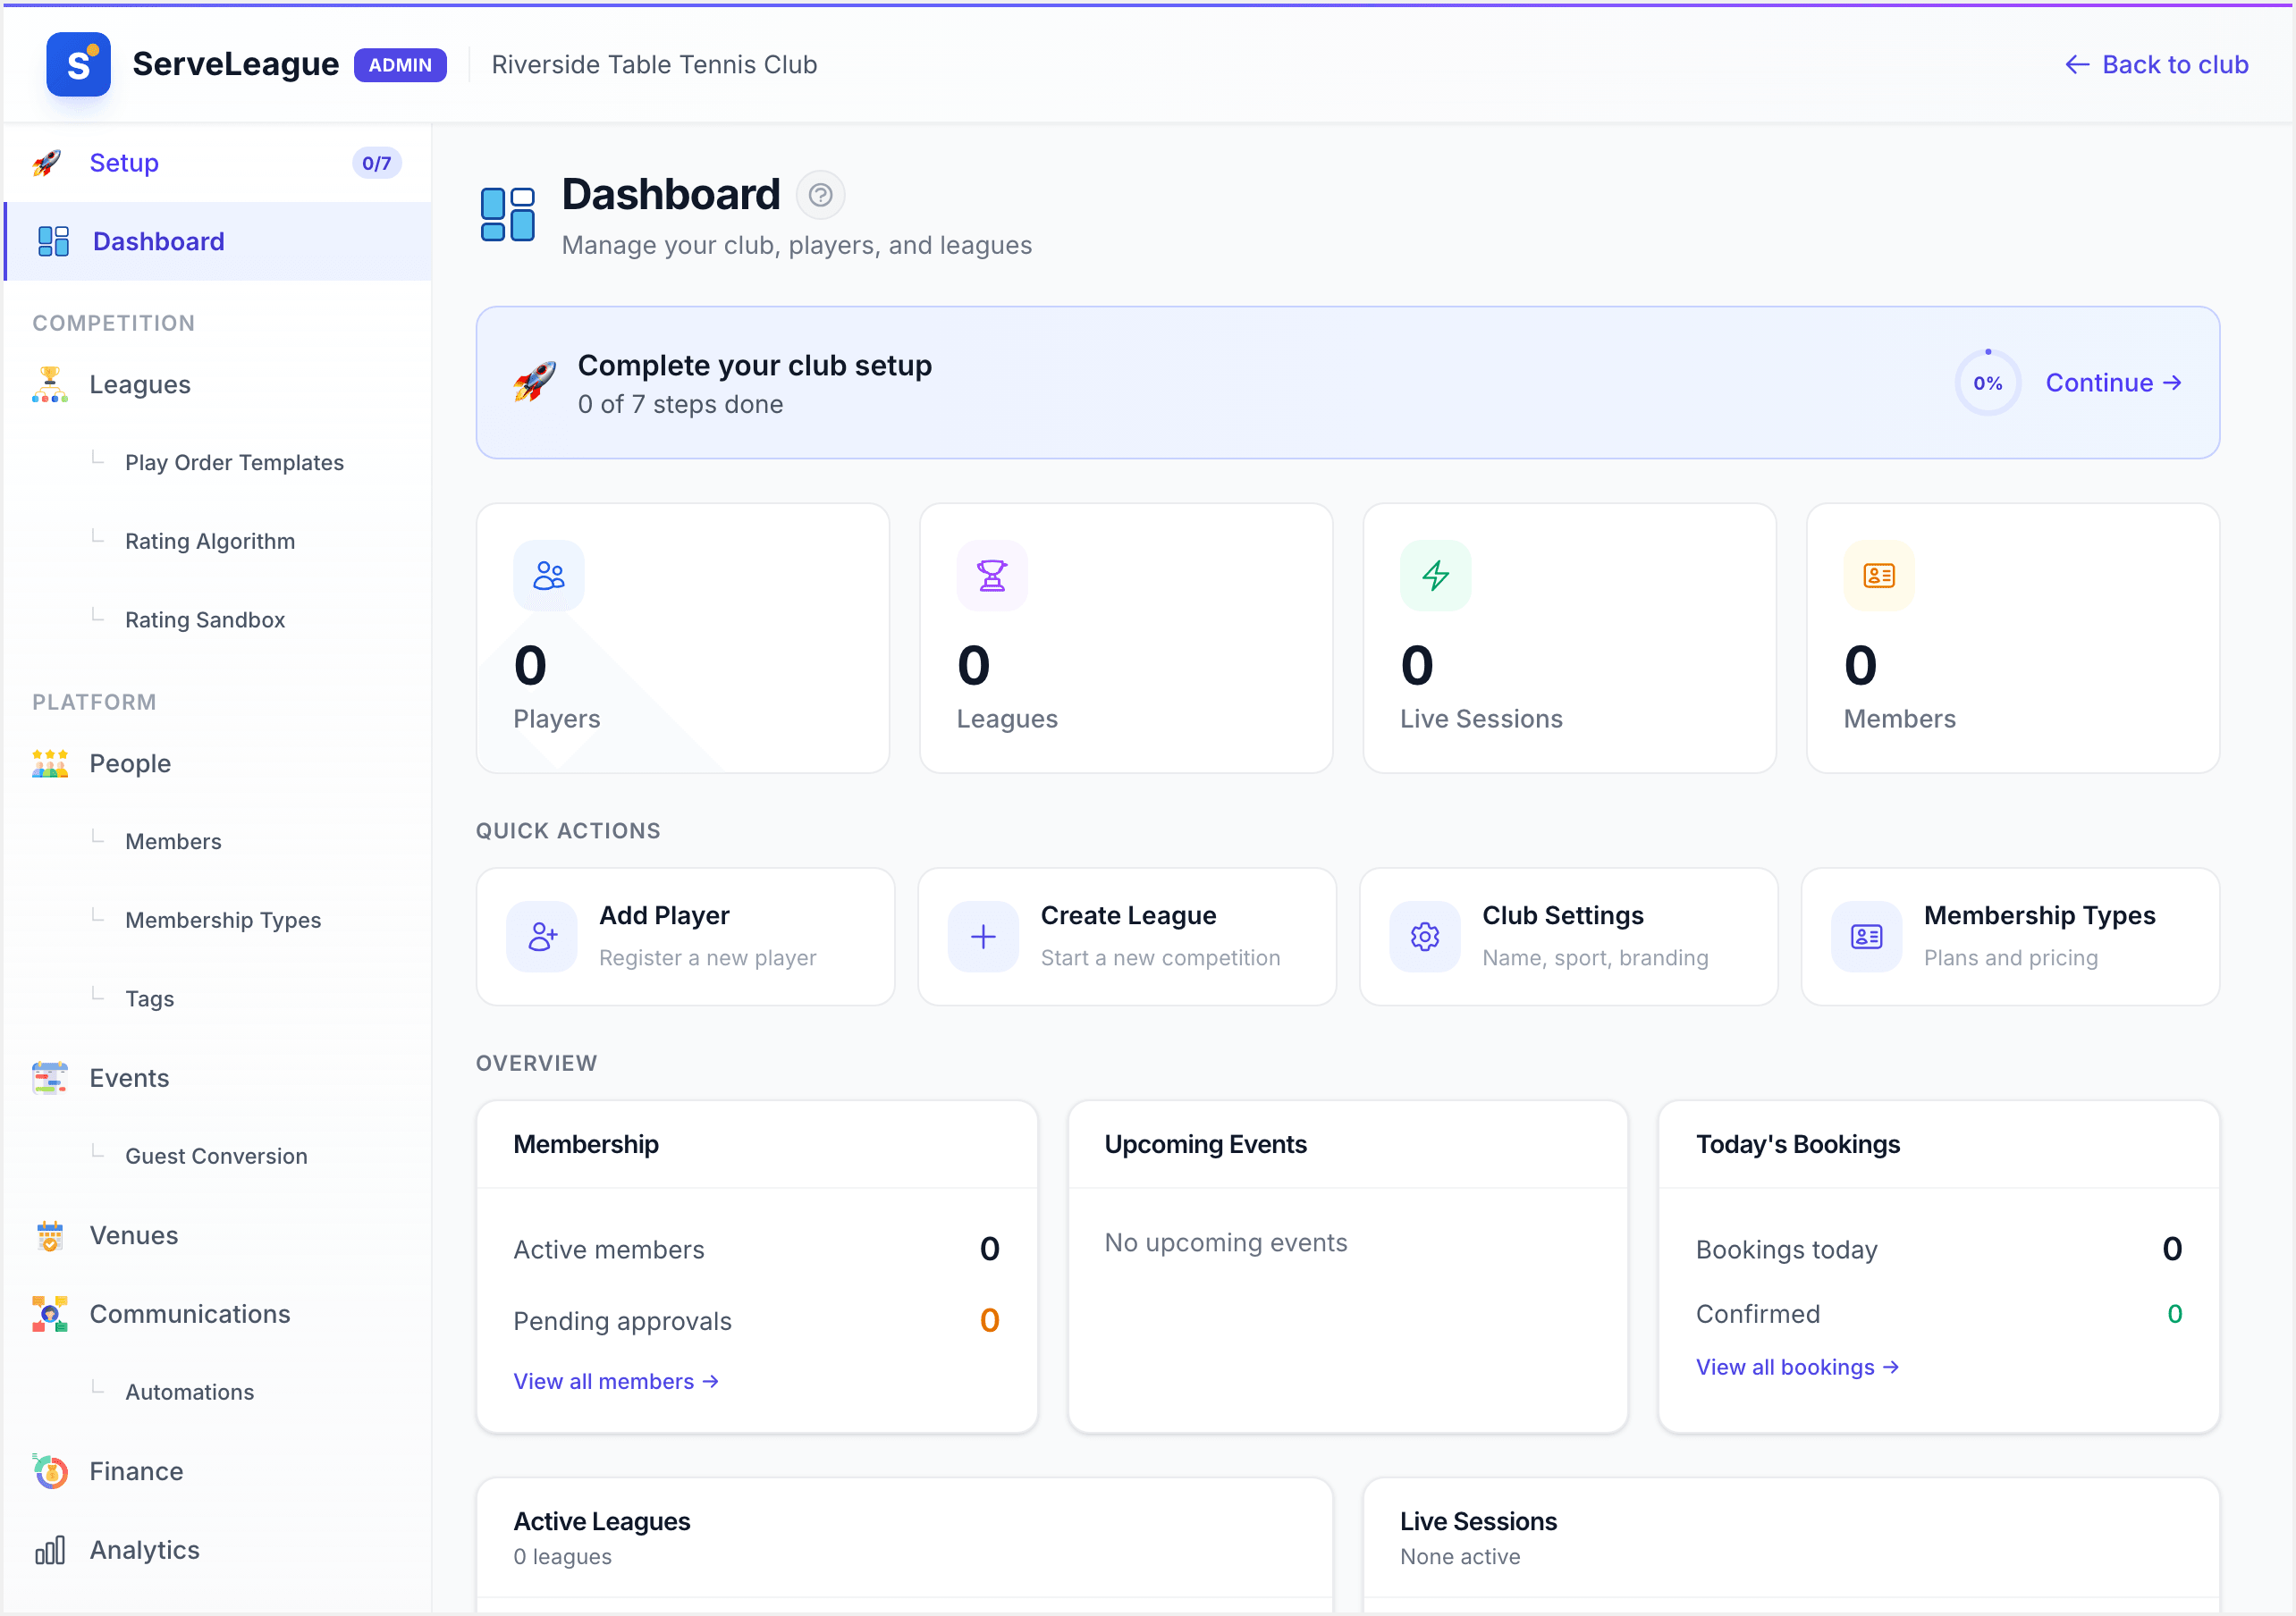Open Membership Types in the sidebar
This screenshot has height=1616, width=2296.
point(223,920)
